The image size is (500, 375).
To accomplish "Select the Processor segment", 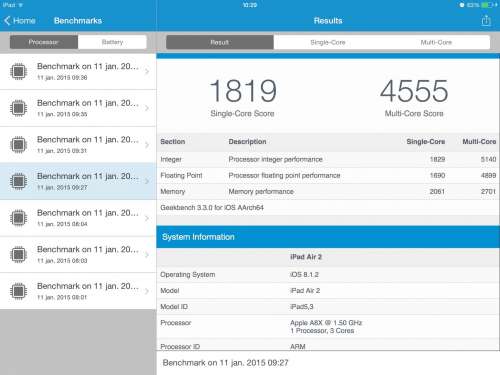I will (x=44, y=42).
